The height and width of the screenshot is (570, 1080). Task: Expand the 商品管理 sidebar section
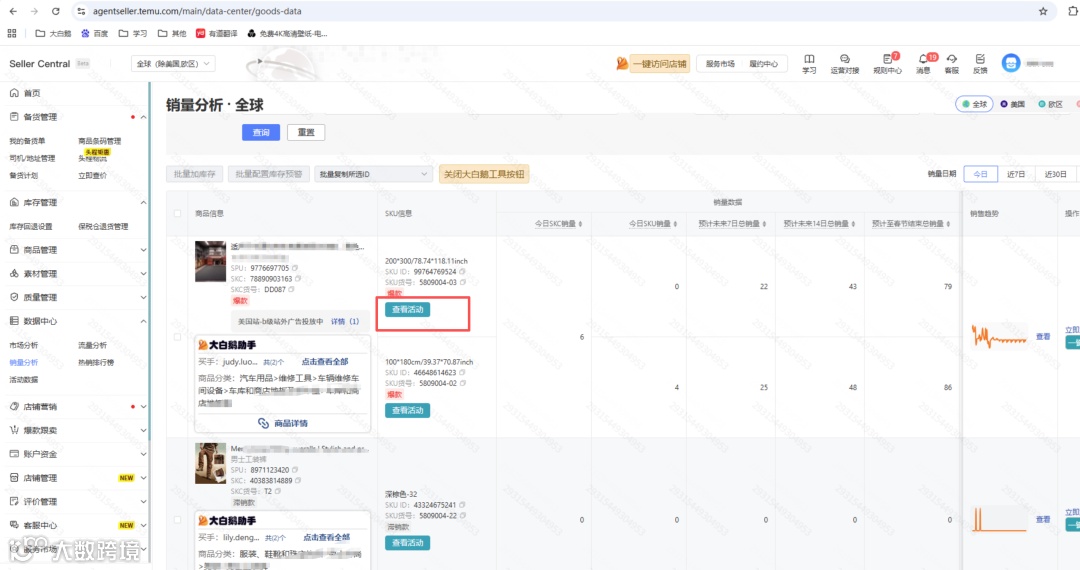[143, 250]
